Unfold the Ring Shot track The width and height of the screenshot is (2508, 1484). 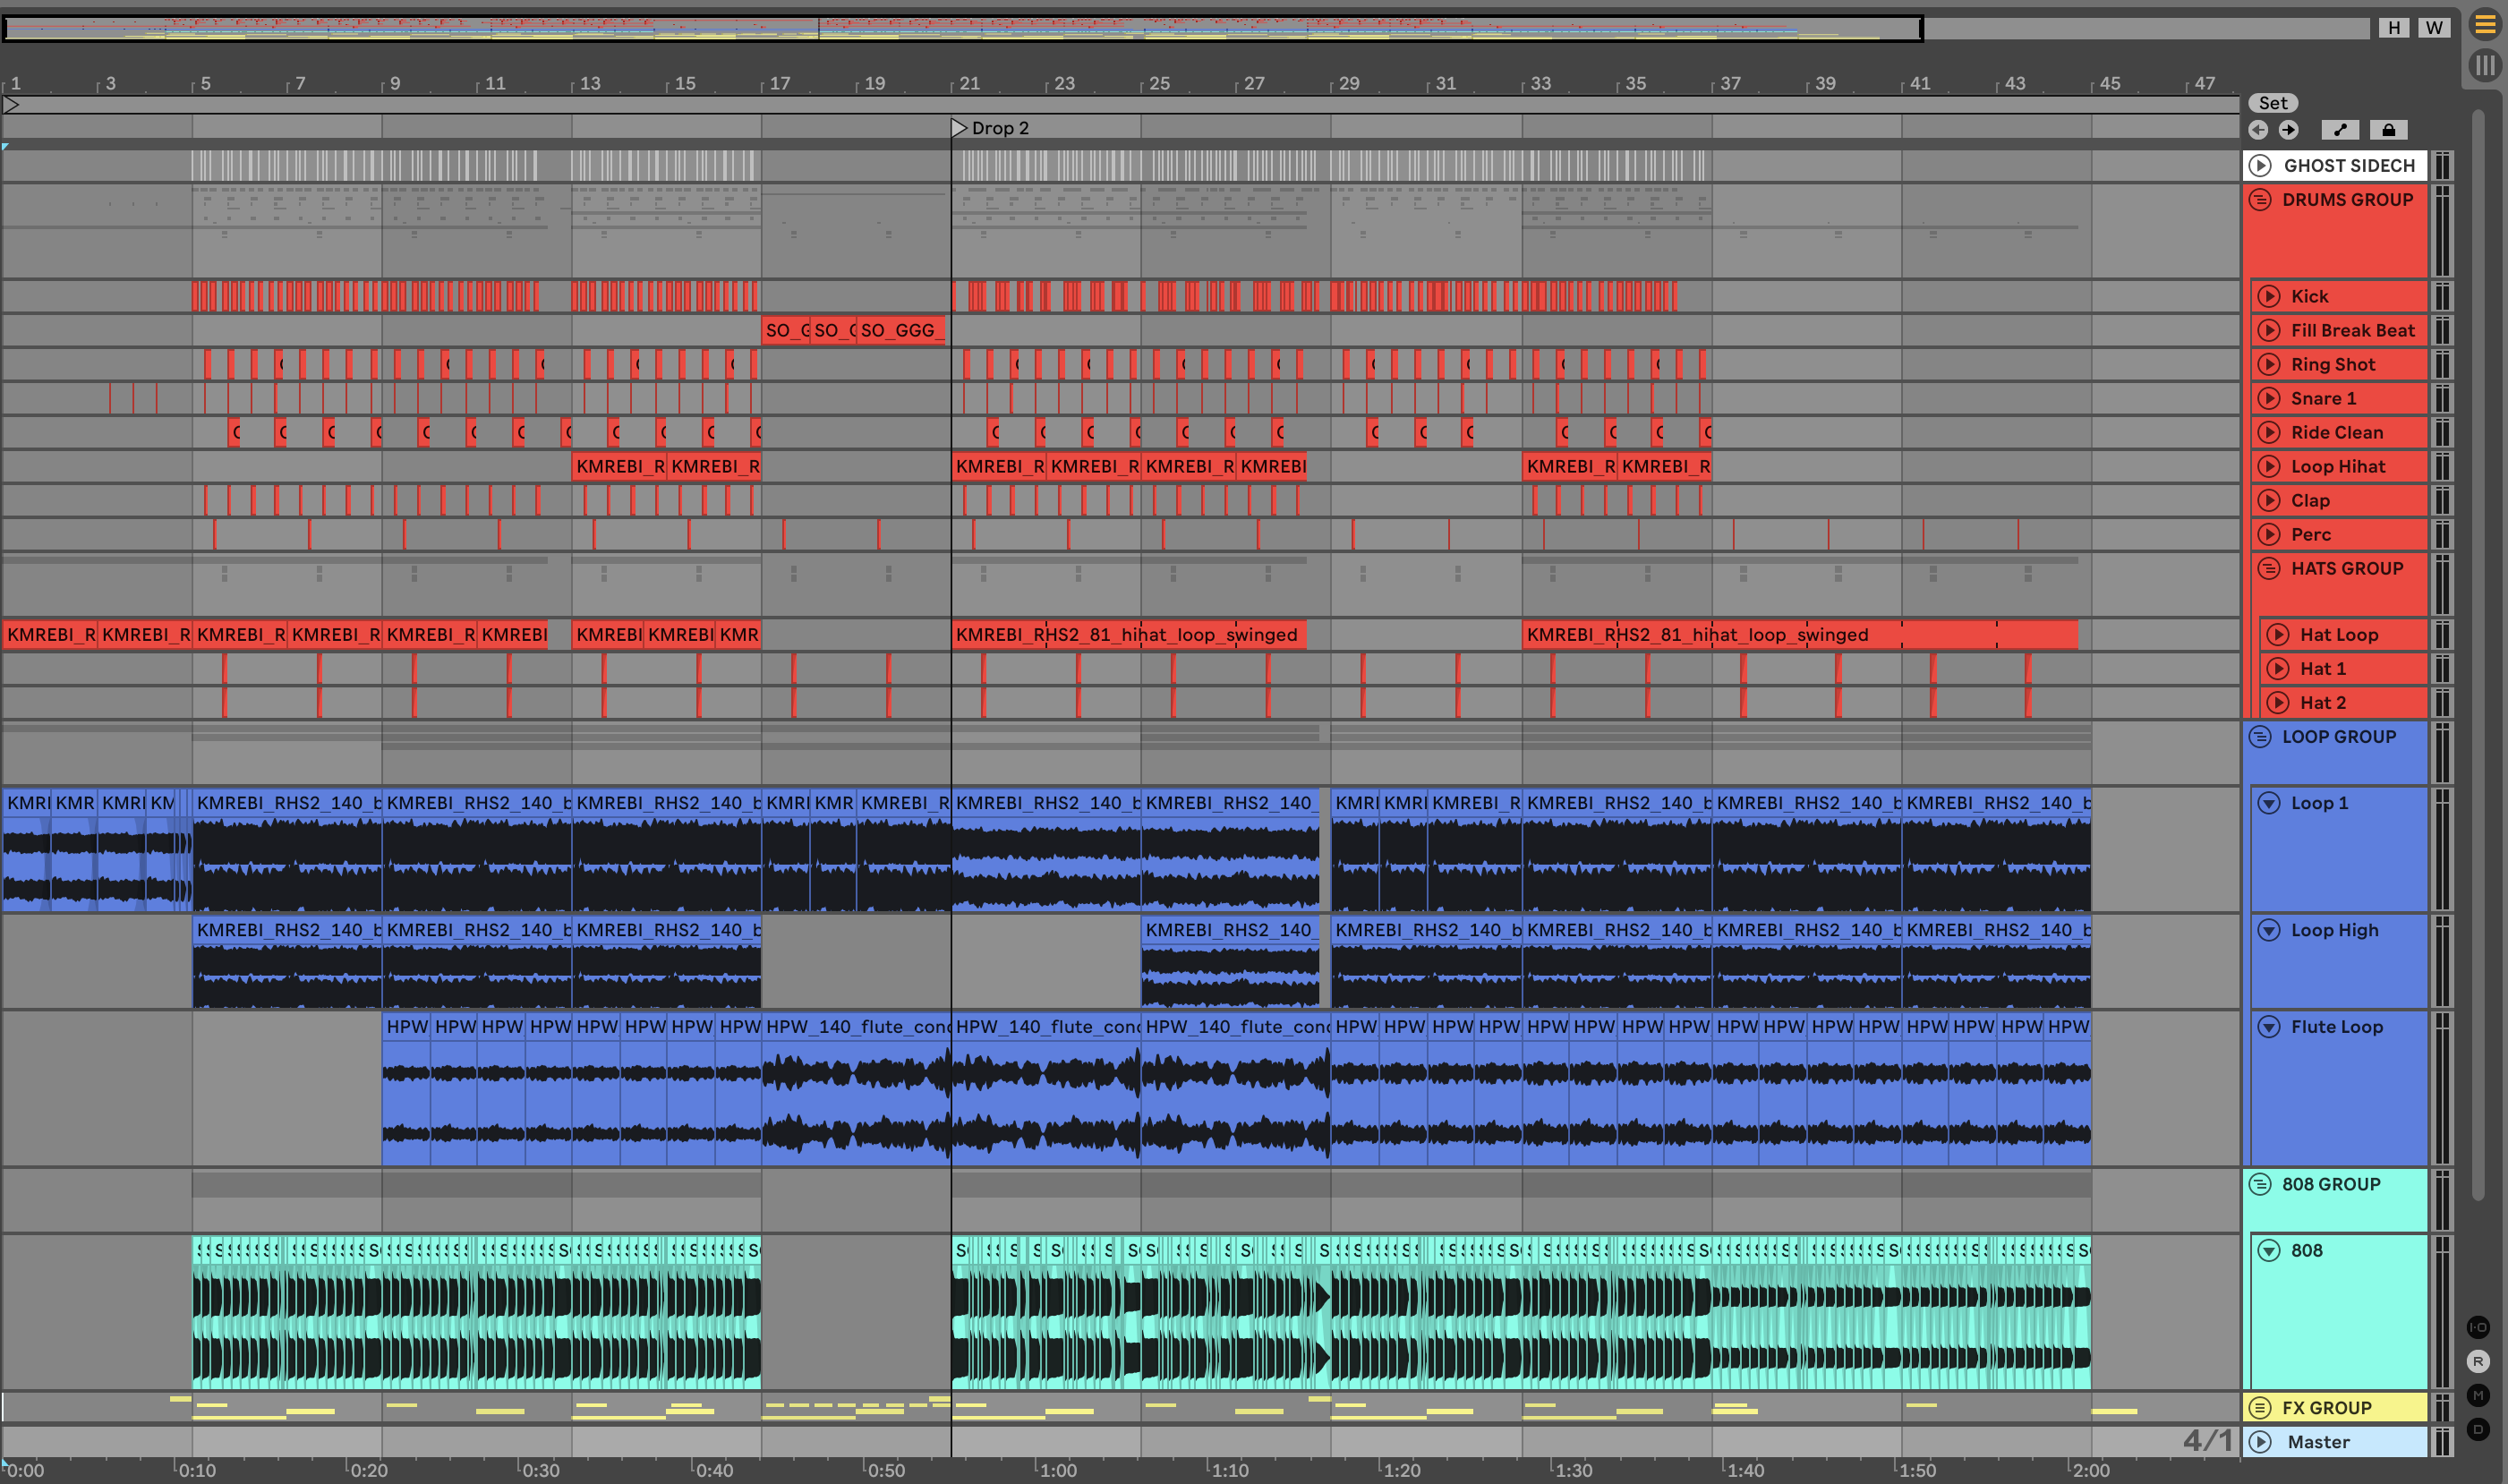2269,364
